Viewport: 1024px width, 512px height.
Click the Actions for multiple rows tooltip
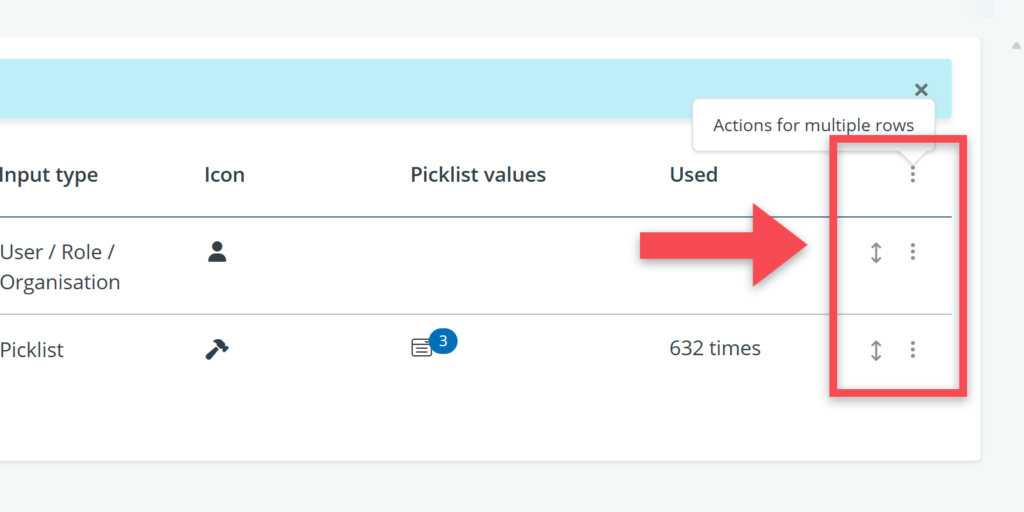[x=813, y=125]
